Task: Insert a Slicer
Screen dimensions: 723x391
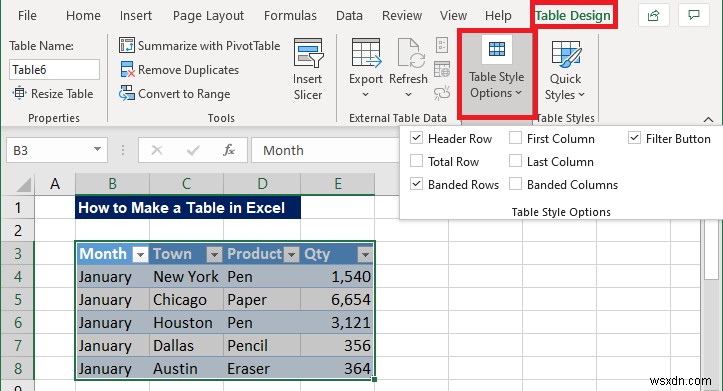Action: (x=308, y=70)
